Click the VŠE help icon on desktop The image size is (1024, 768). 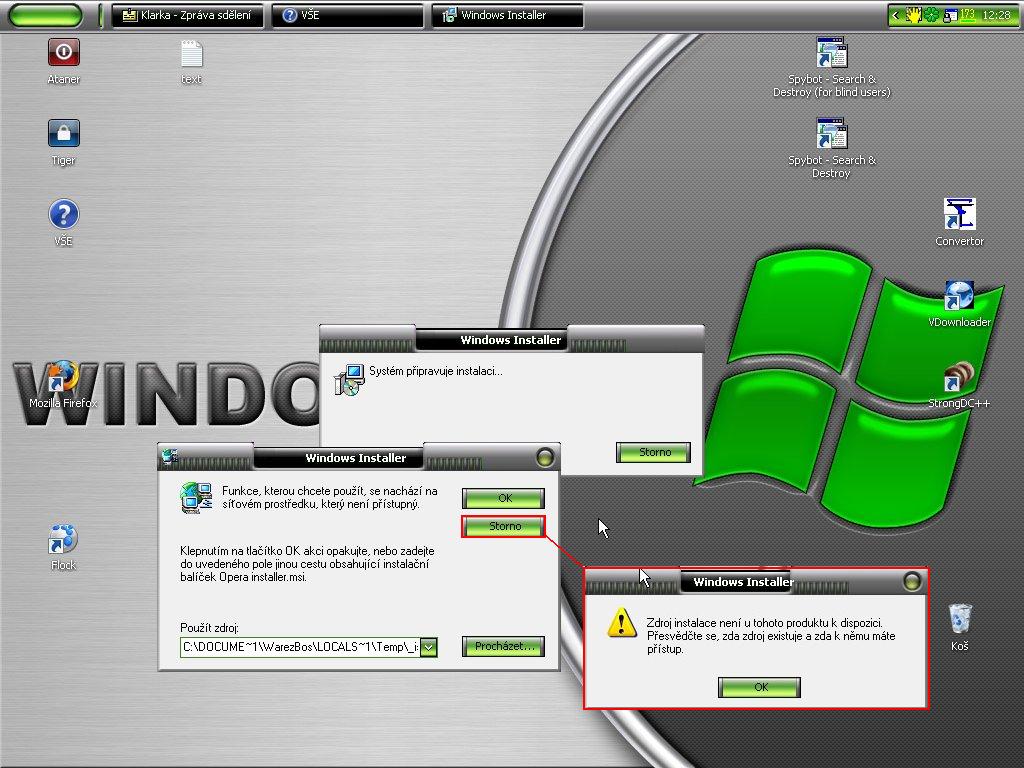(x=63, y=214)
